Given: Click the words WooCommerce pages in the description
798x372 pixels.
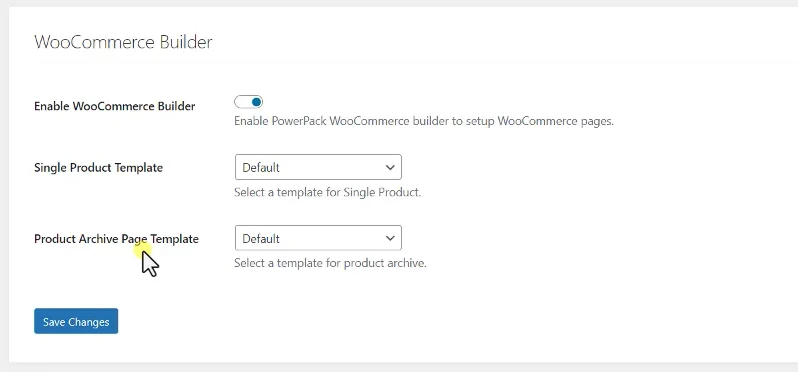Looking at the screenshot, I should point(554,122).
